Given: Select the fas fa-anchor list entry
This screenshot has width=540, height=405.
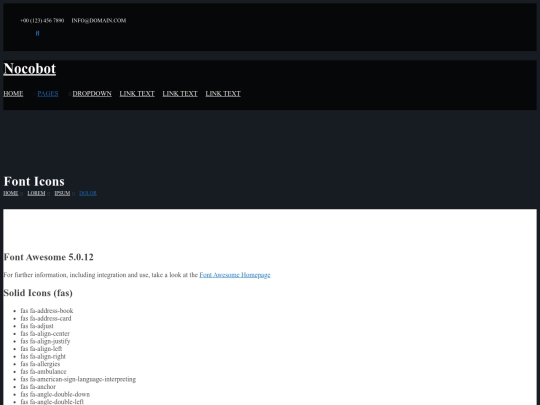Looking at the screenshot, I should click(x=38, y=386).
